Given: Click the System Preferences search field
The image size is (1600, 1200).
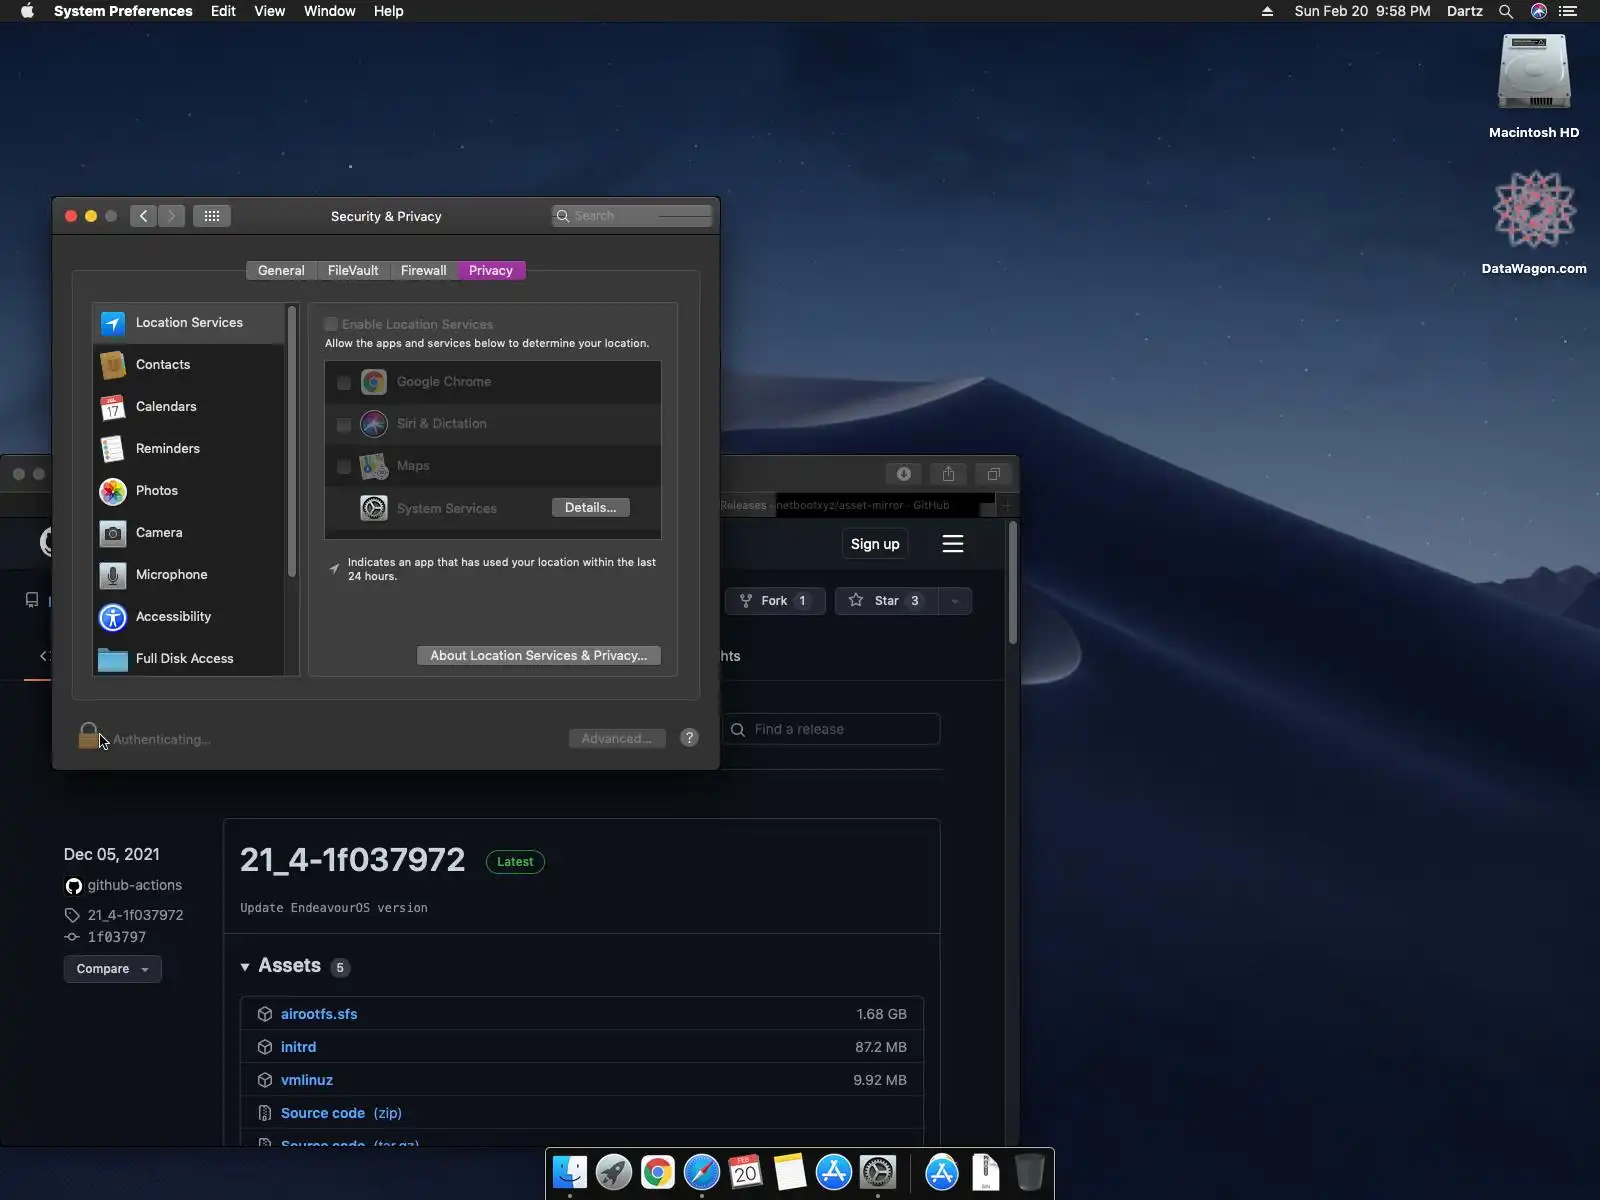Looking at the screenshot, I should coord(632,216).
